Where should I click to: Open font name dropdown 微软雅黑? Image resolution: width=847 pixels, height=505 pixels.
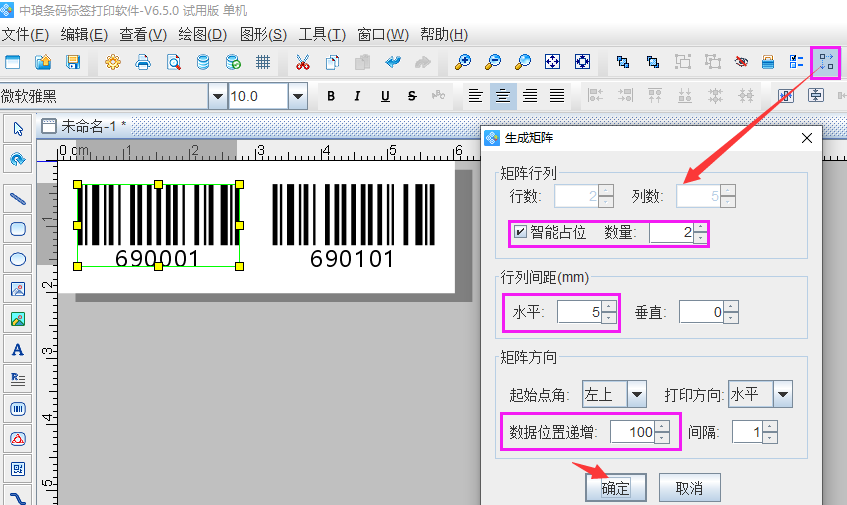tap(218, 97)
